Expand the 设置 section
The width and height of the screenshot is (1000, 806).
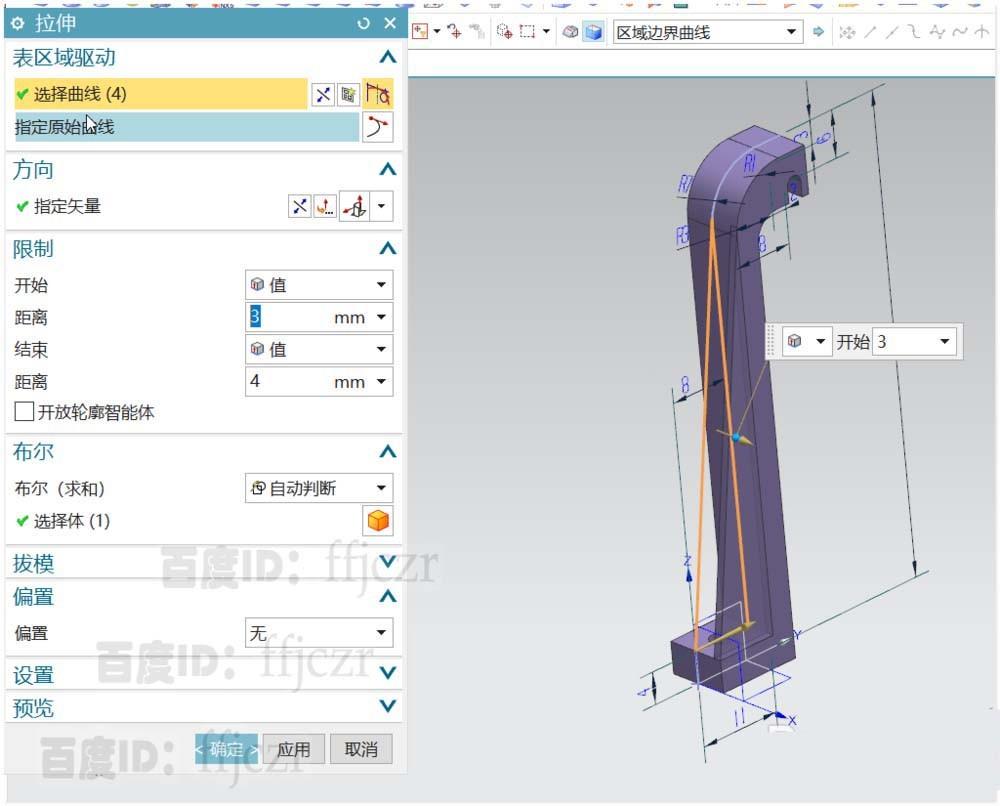coord(387,673)
